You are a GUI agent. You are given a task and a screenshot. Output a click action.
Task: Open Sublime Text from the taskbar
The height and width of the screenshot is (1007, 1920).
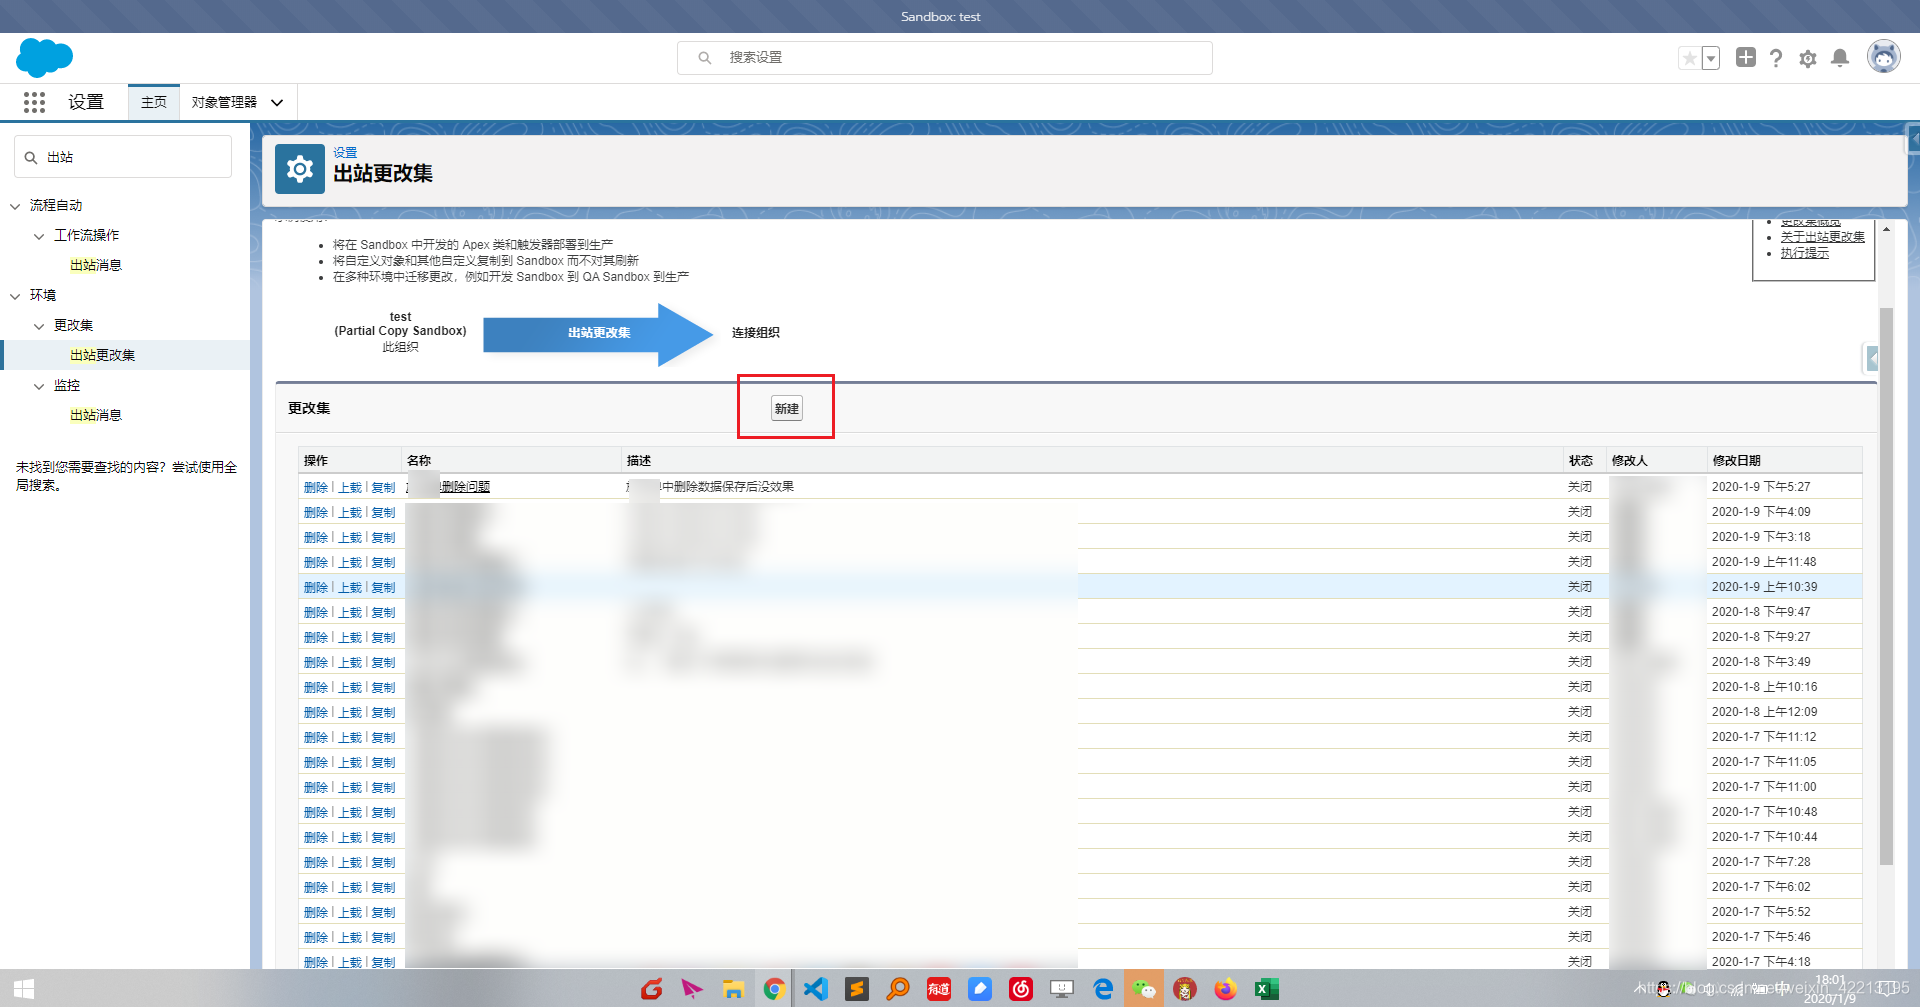[857, 989]
